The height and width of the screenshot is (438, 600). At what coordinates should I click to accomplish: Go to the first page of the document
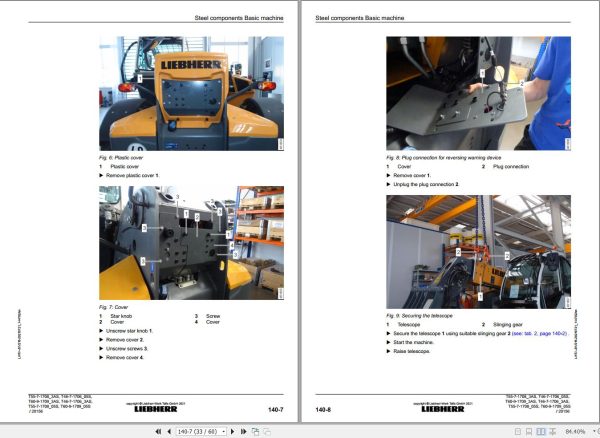(158, 431)
